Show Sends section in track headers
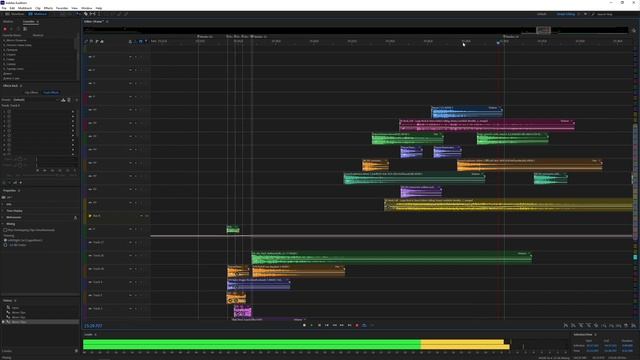The height and width of the screenshot is (360, 640). coord(97,41)
